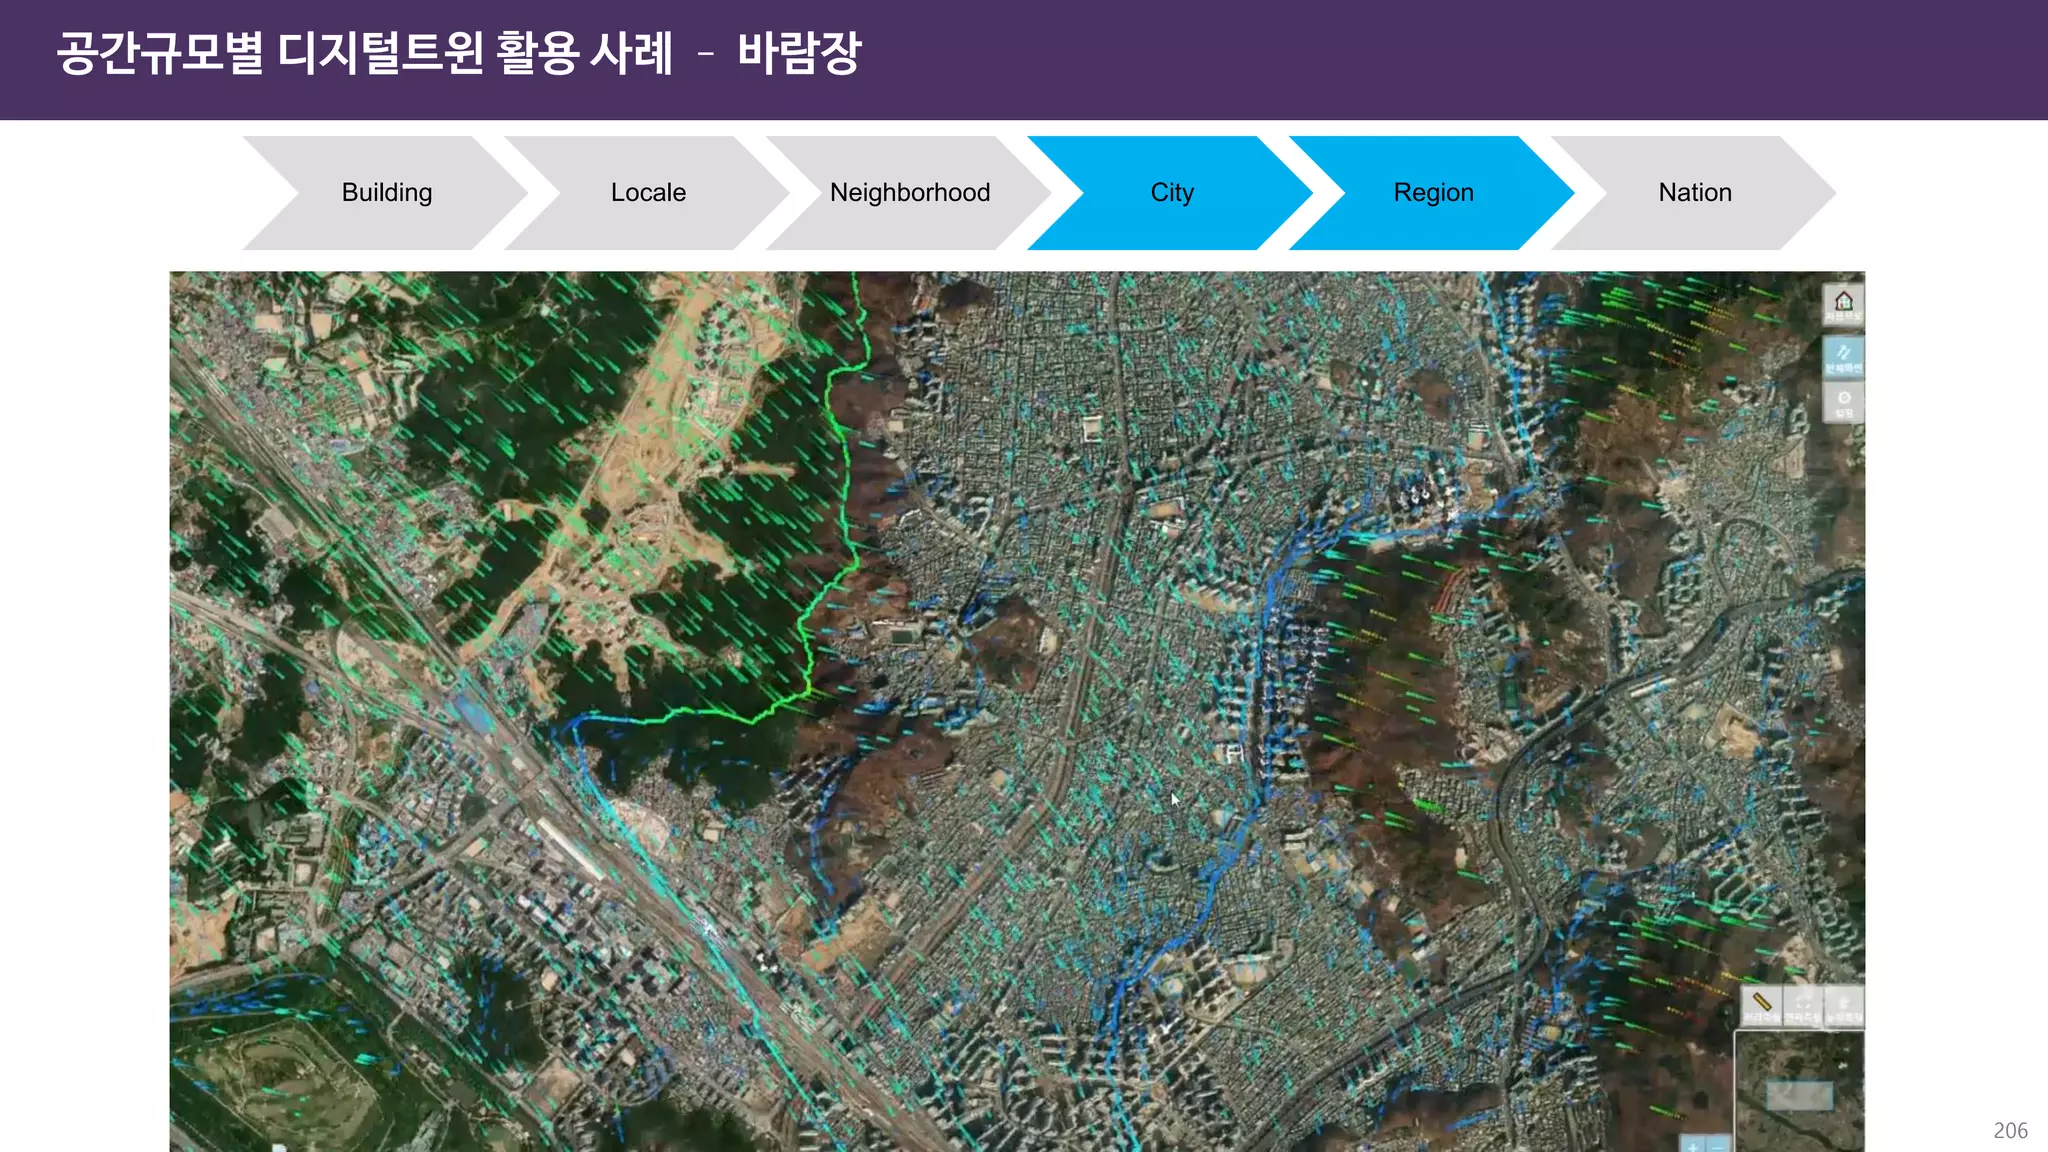Select the highlighted City chevron
Viewport: 2048px width, 1152px height.
point(1171,193)
